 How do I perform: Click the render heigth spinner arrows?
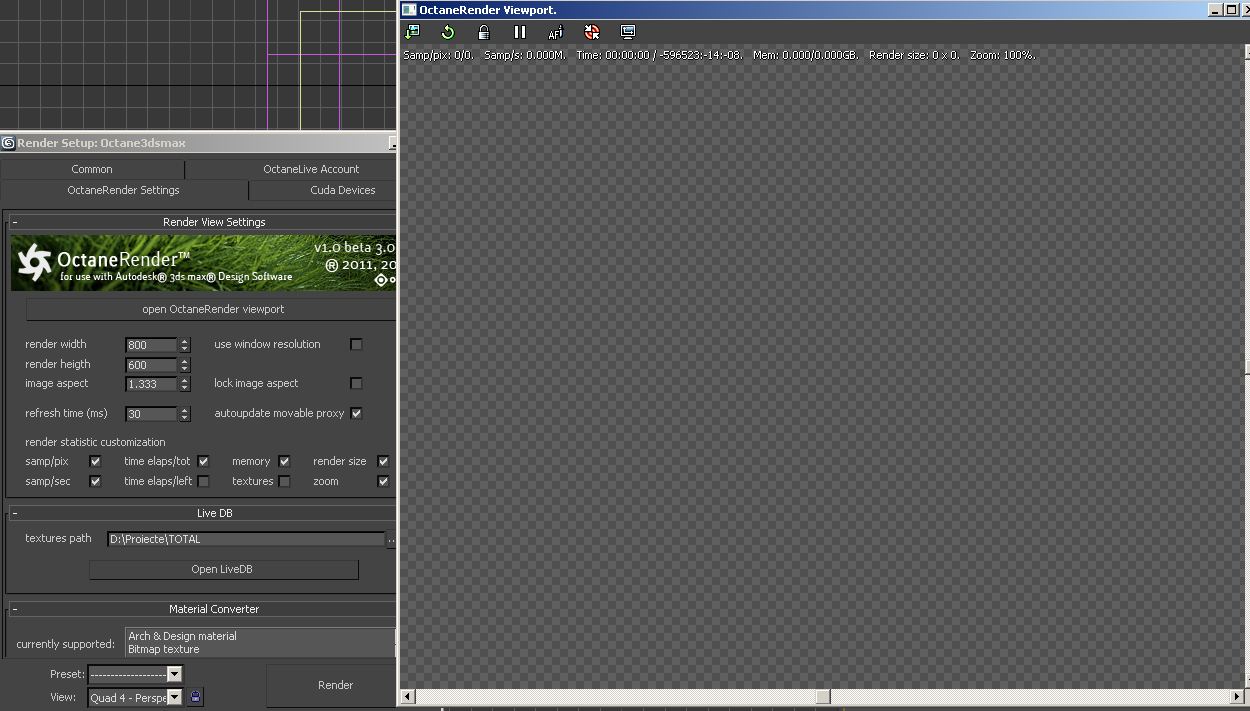point(184,365)
